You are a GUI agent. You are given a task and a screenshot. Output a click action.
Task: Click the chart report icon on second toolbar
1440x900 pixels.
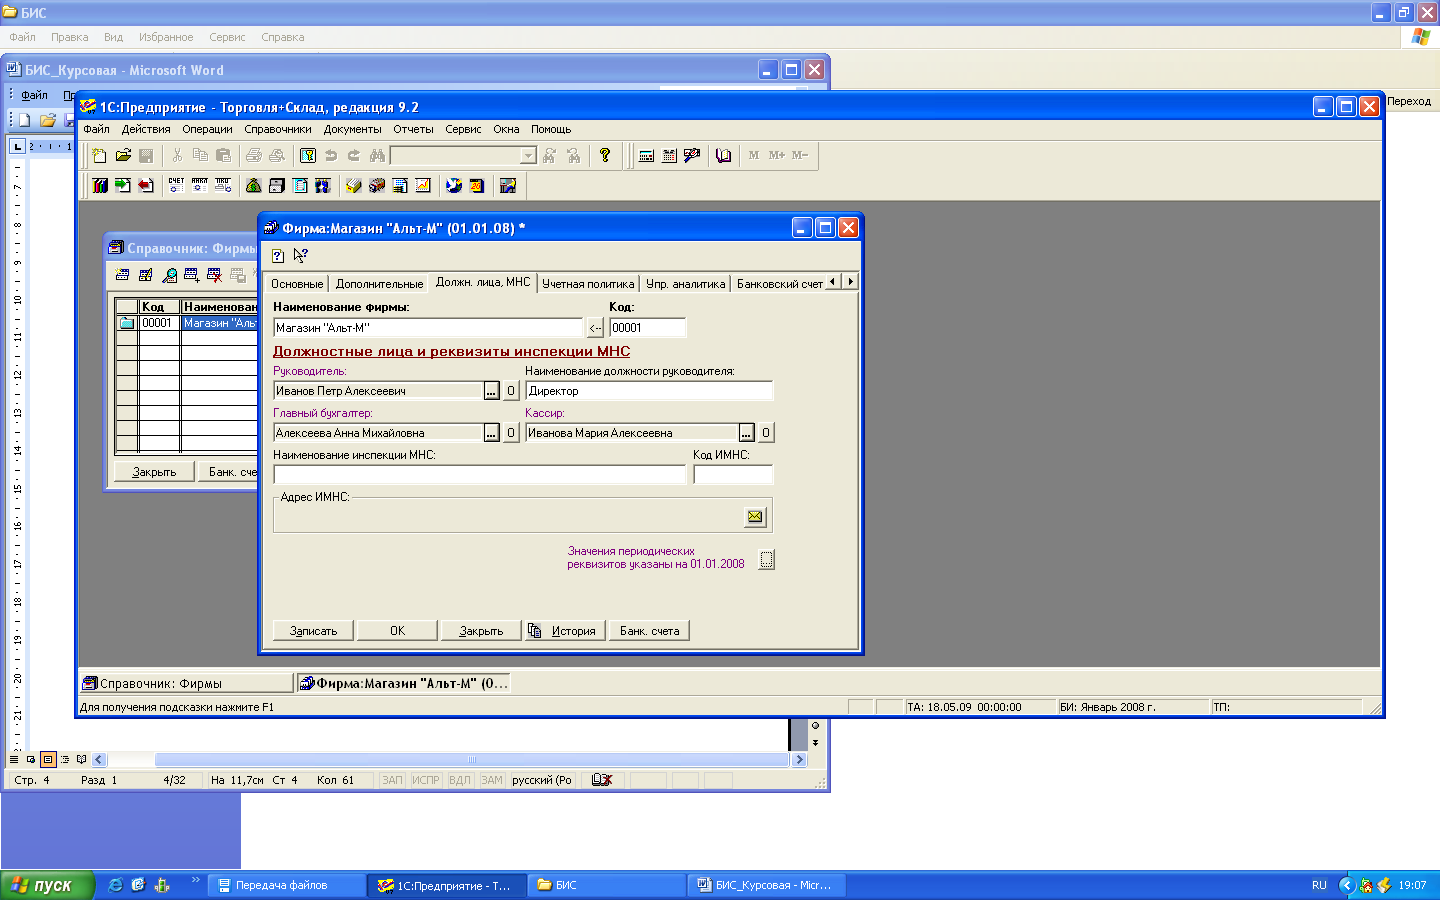coord(423,185)
